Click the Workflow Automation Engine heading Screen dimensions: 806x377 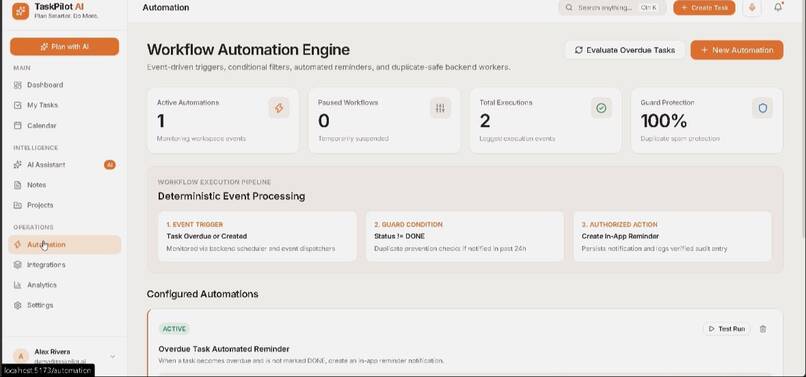click(248, 50)
